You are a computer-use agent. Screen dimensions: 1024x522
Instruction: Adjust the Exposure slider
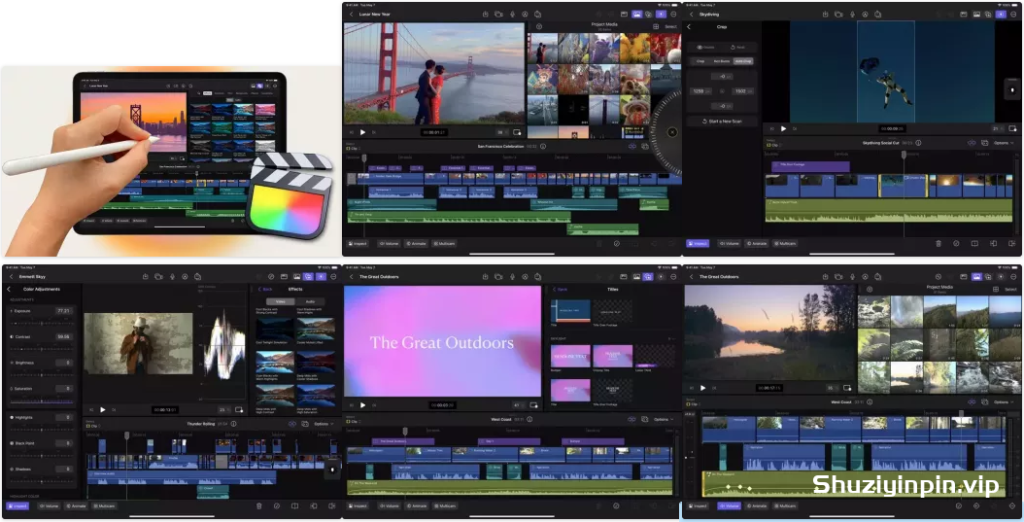pyautogui.click(x=41, y=322)
